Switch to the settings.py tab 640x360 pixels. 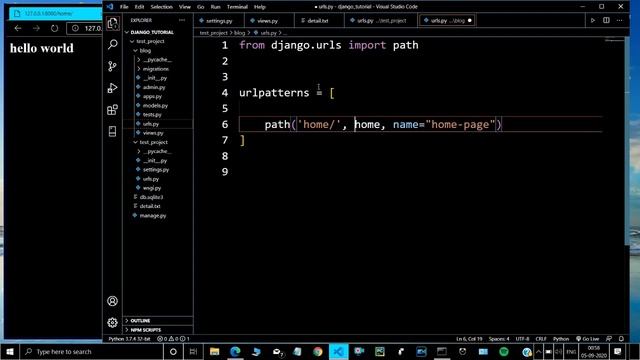219,20
